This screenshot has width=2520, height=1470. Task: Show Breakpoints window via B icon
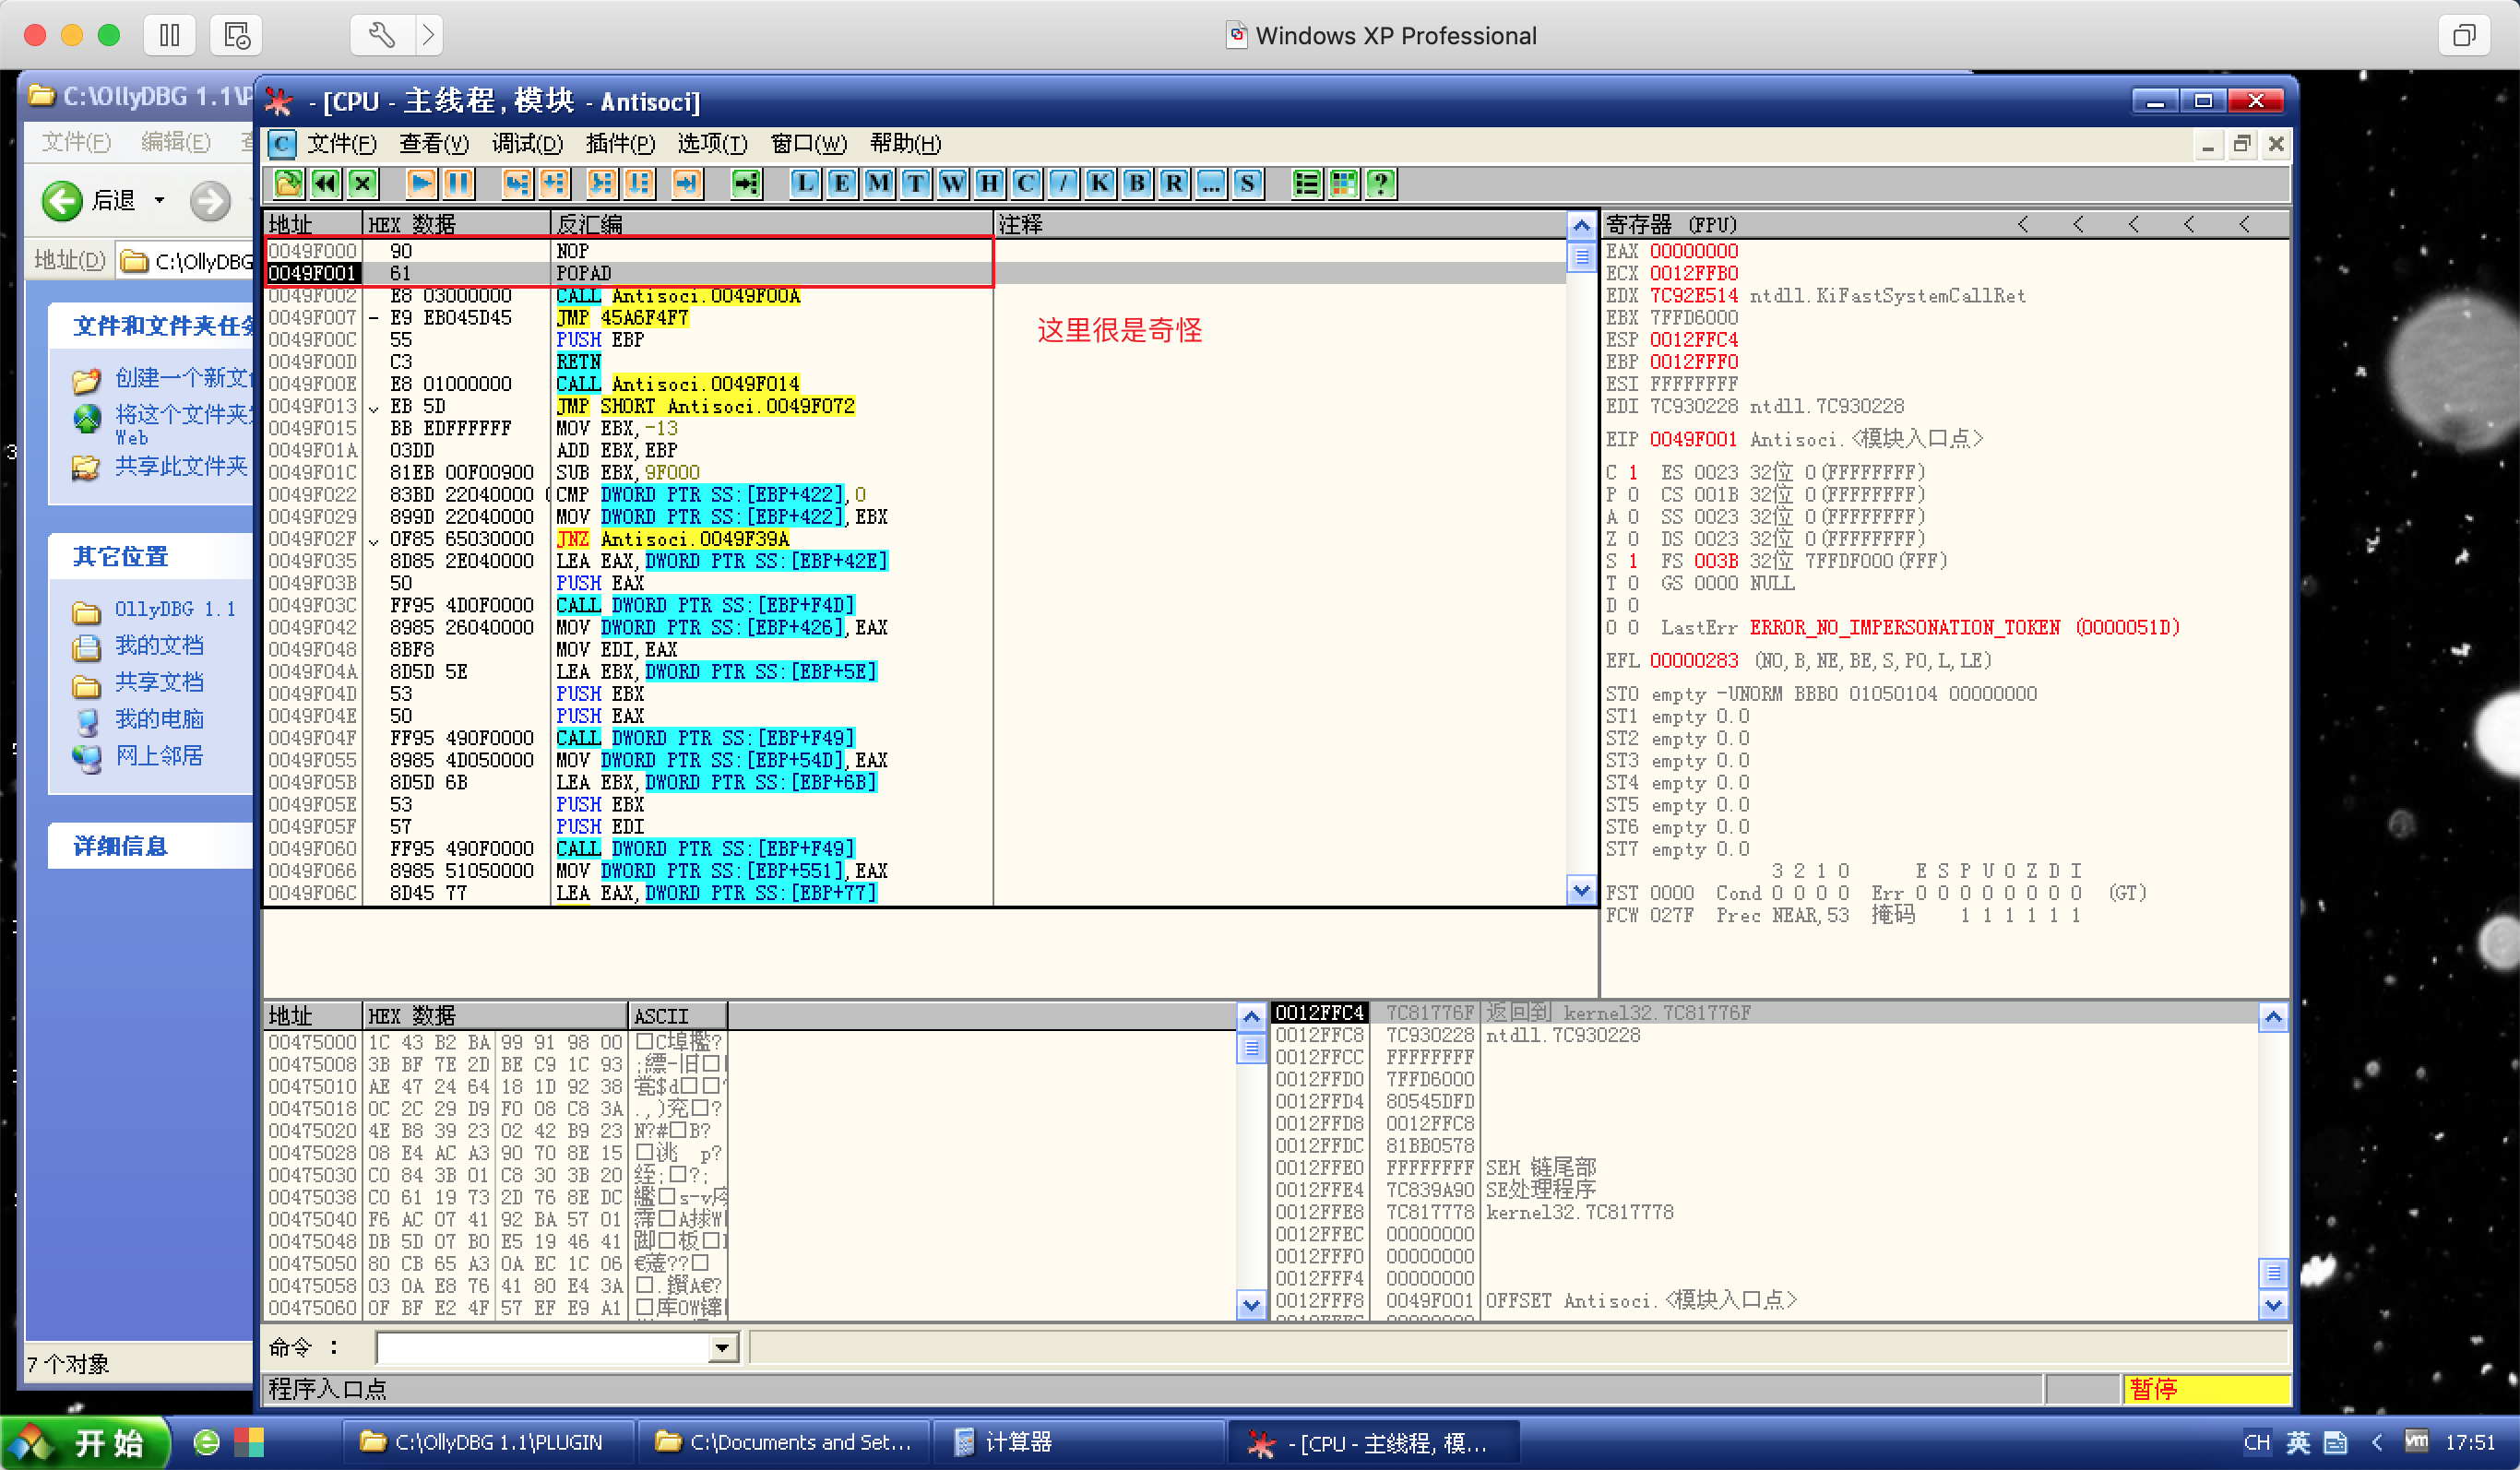click(x=1136, y=183)
